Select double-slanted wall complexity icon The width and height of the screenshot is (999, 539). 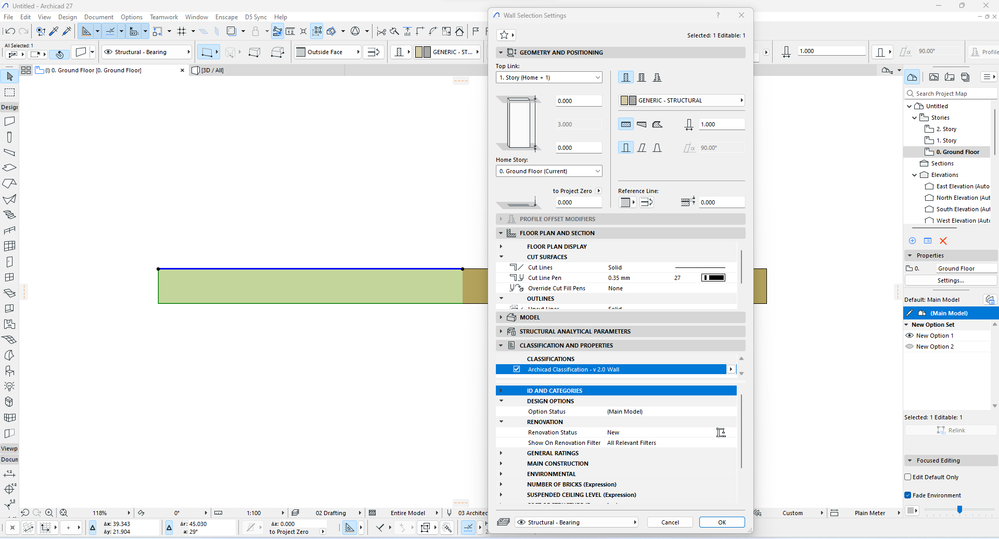point(657,148)
